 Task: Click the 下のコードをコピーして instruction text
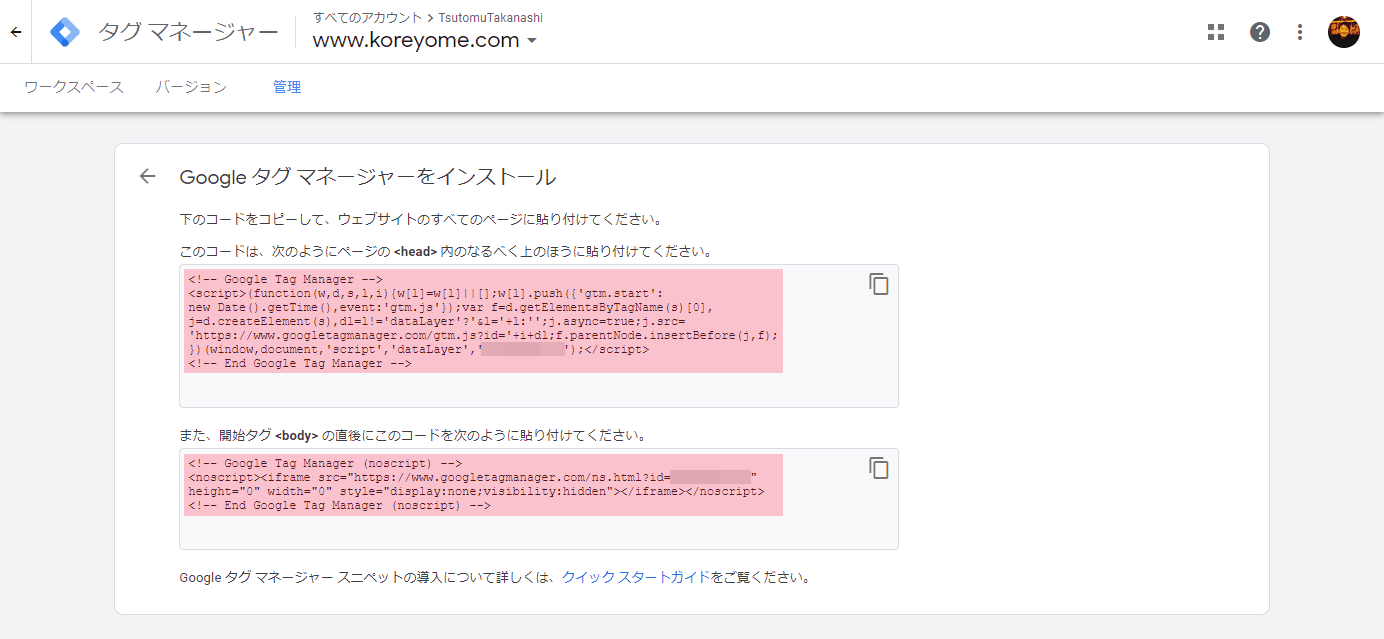(x=421, y=219)
